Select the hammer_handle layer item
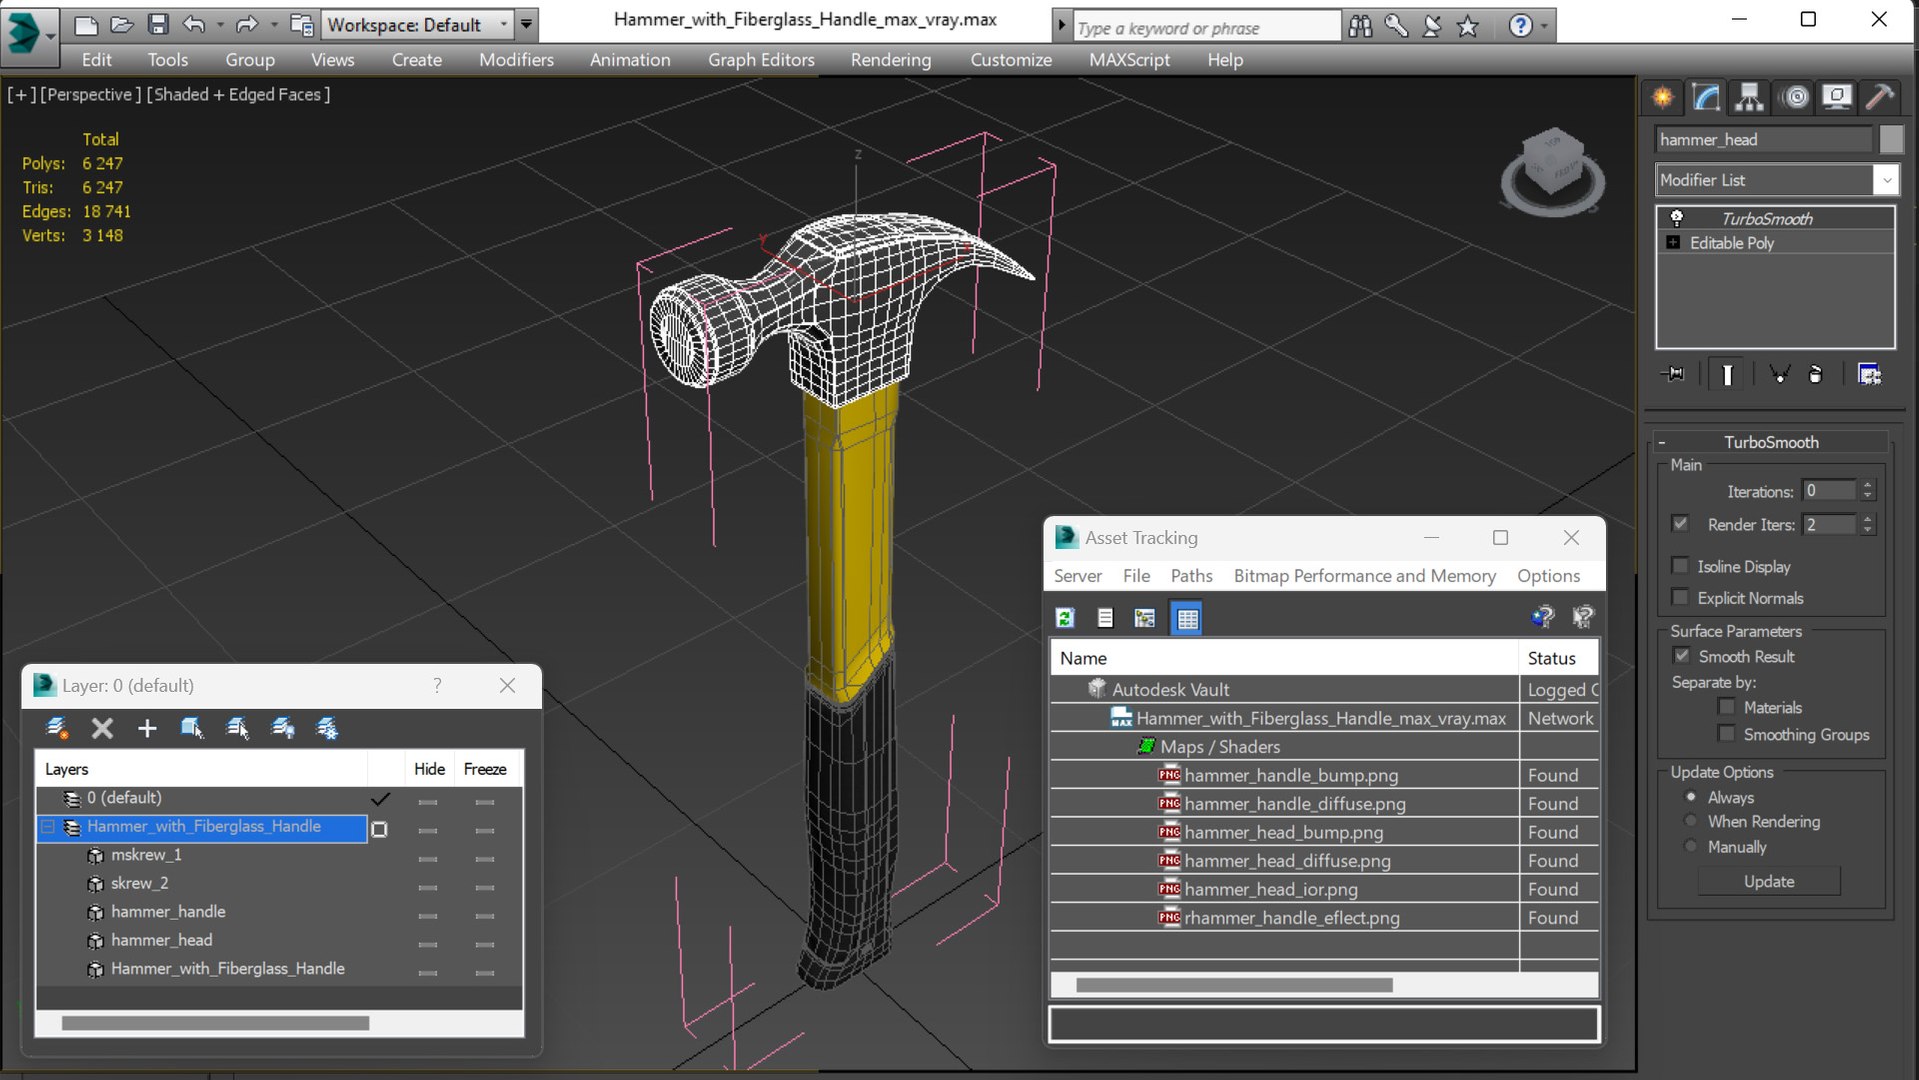Viewport: 1919px width, 1080px height. point(168,912)
